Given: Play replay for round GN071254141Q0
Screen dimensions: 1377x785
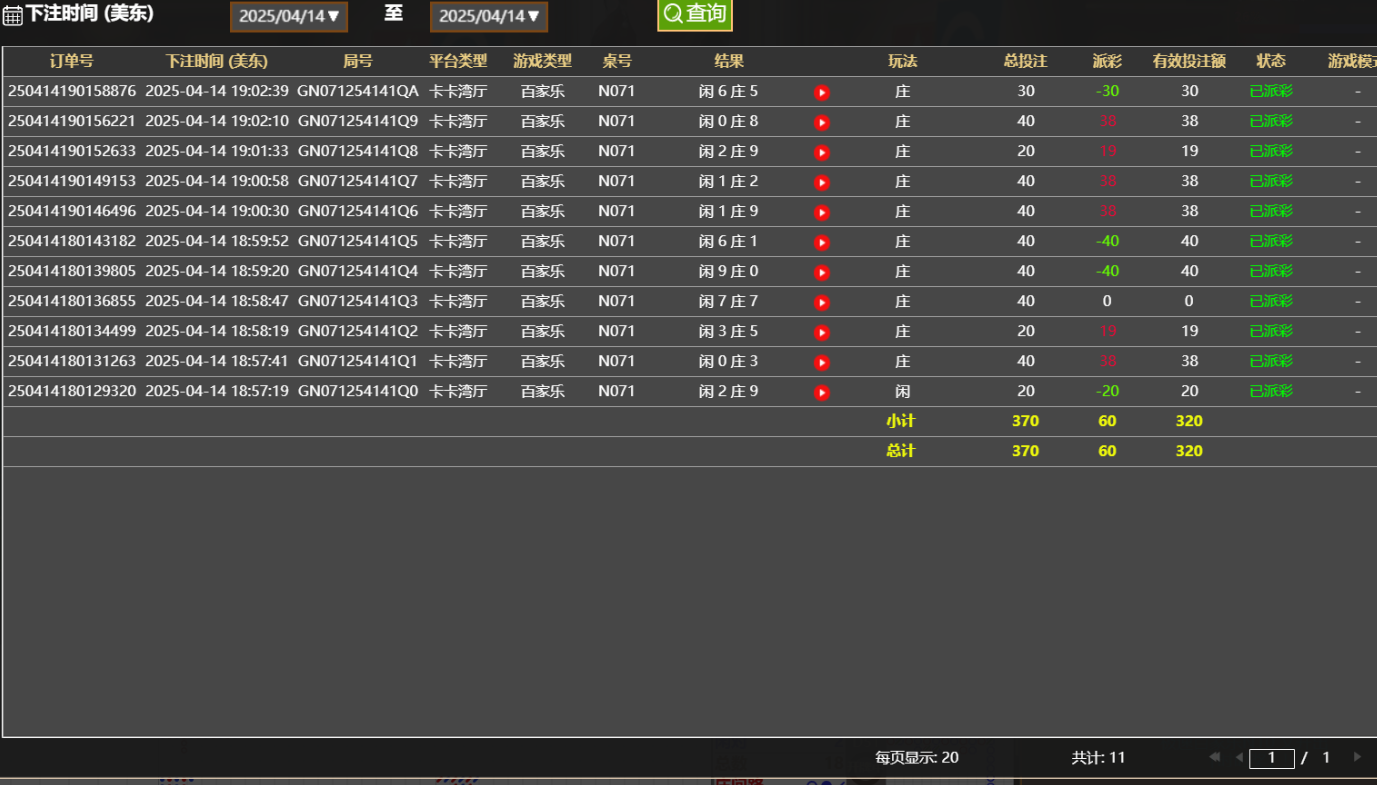Looking at the screenshot, I should click(822, 393).
